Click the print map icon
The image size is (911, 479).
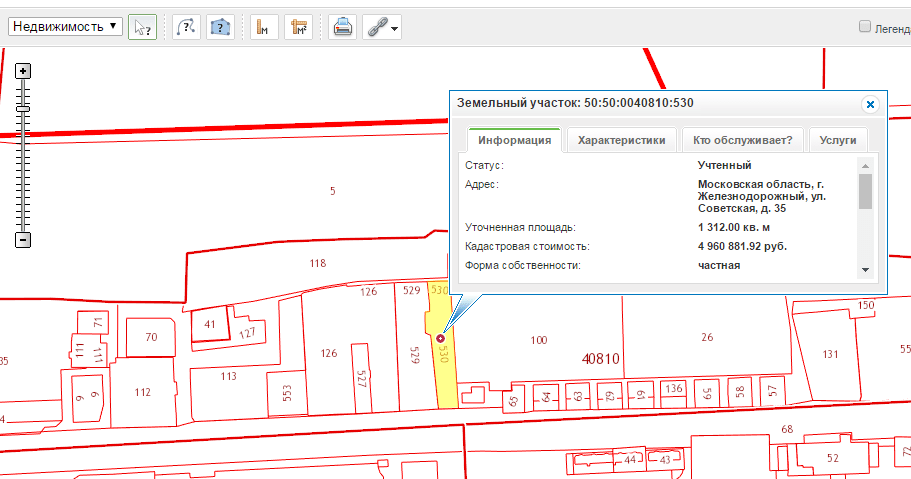[343, 27]
